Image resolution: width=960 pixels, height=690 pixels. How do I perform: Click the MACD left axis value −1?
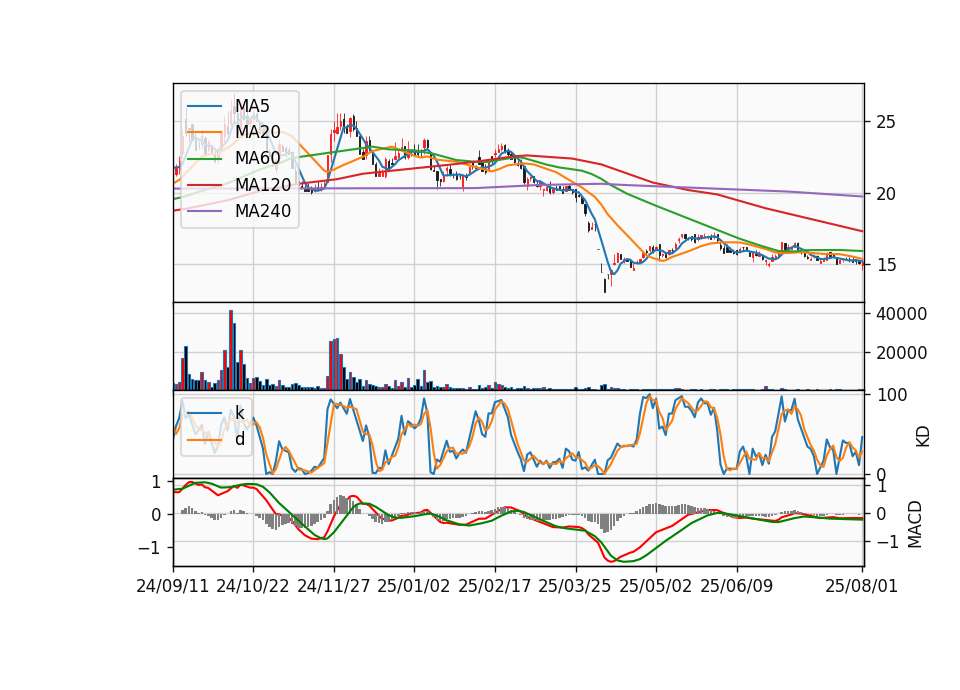[150, 547]
